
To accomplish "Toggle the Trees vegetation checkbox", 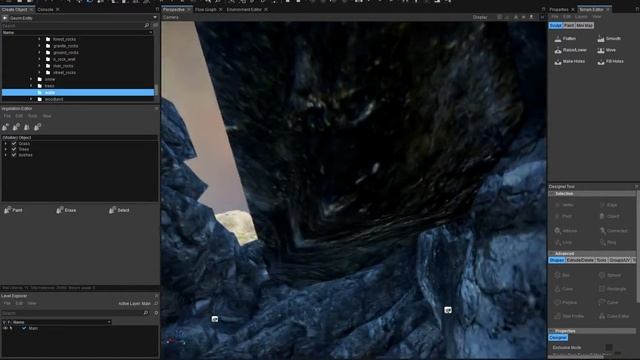I will [14, 149].
